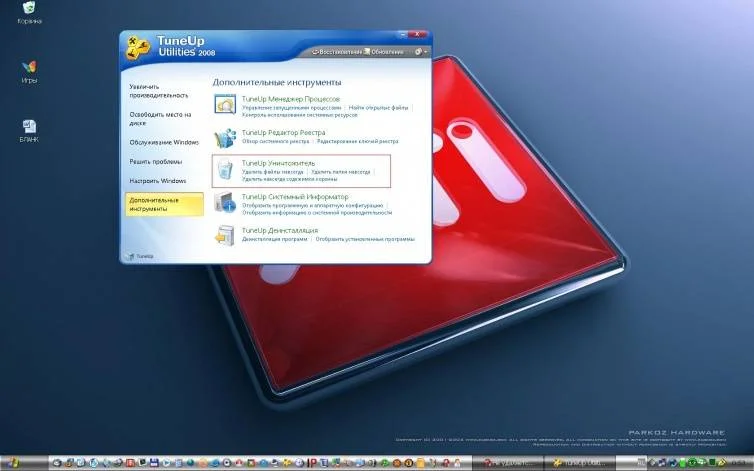Open the Игры desktop icon
The image size is (754, 471).
(29, 67)
